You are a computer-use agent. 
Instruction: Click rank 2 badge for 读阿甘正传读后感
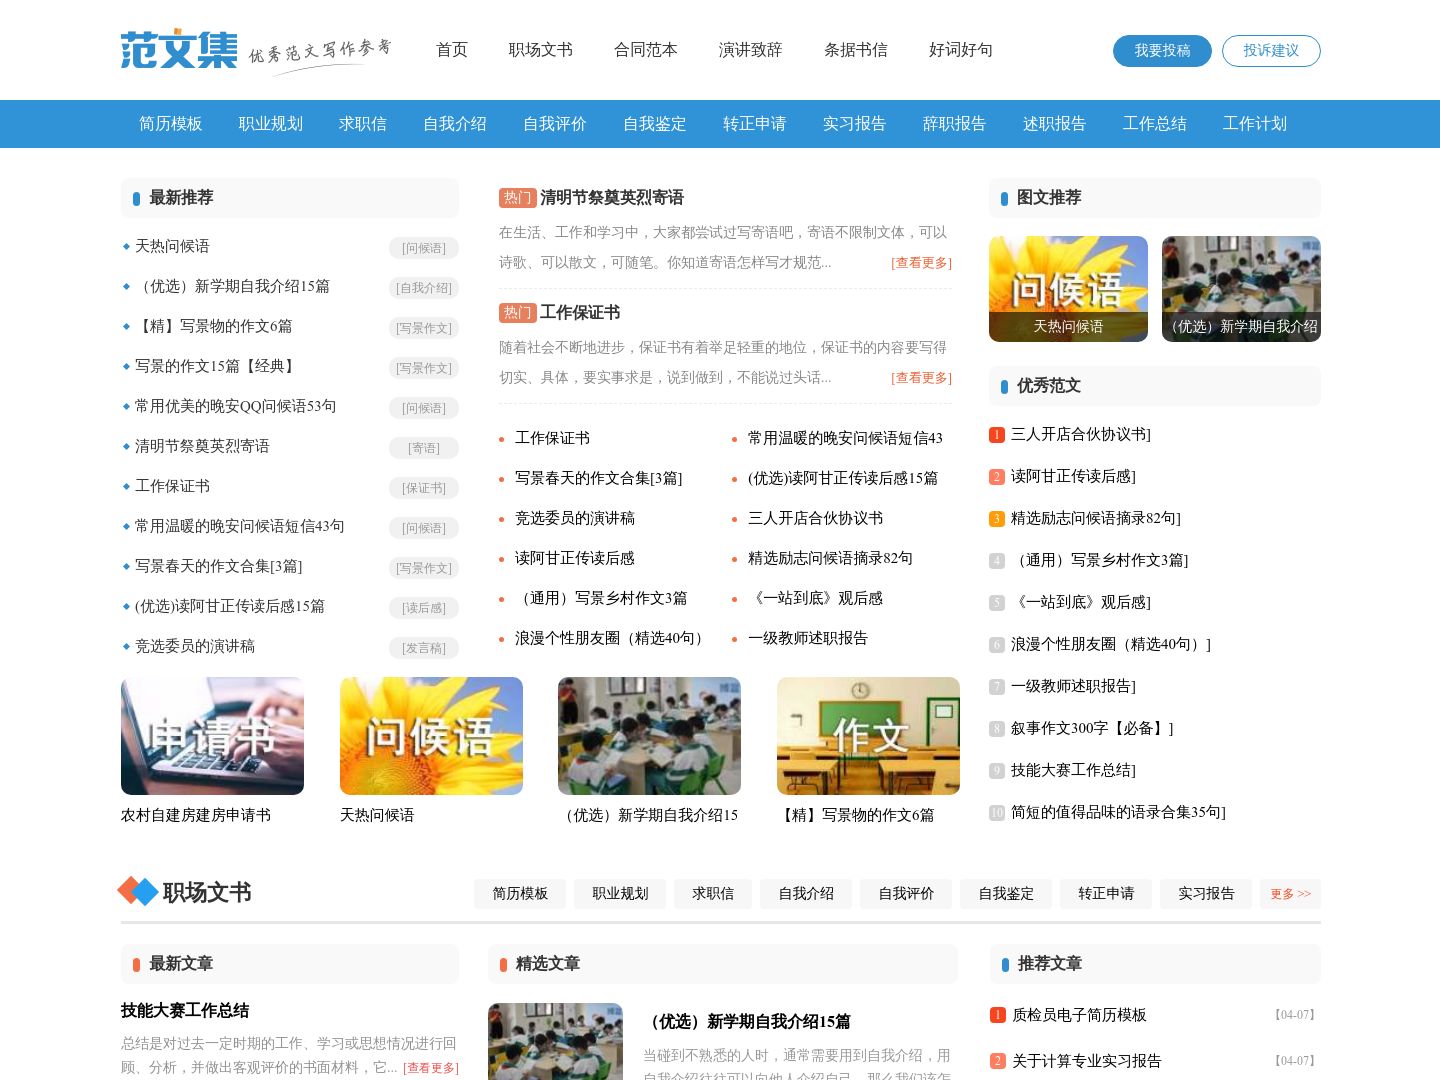(x=996, y=477)
